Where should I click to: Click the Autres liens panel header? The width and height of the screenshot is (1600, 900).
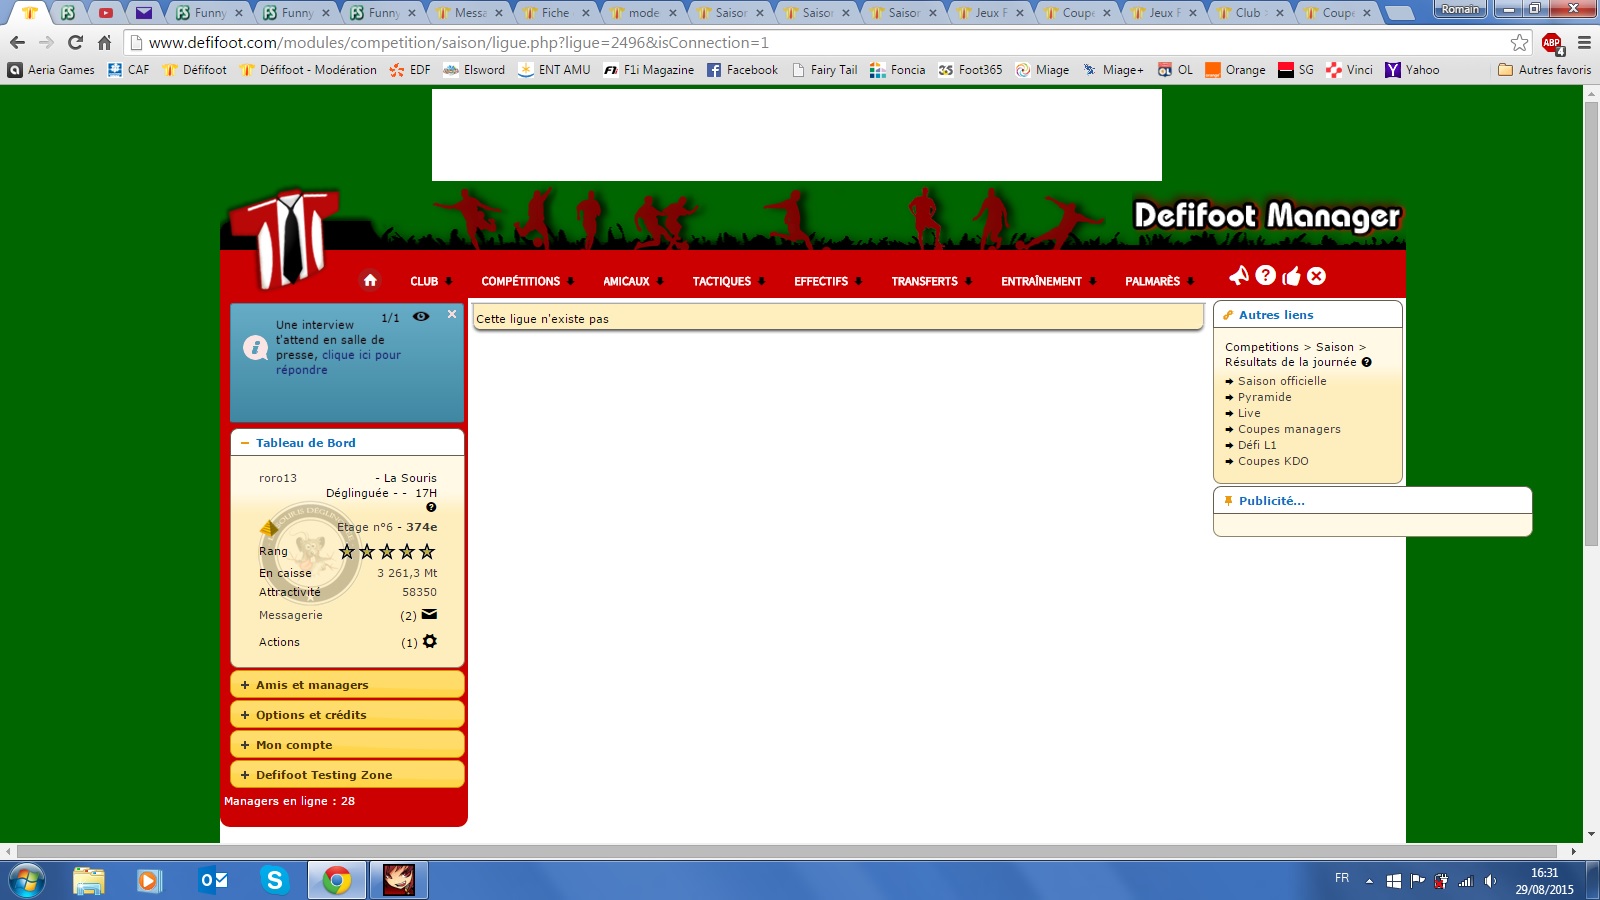(1308, 315)
